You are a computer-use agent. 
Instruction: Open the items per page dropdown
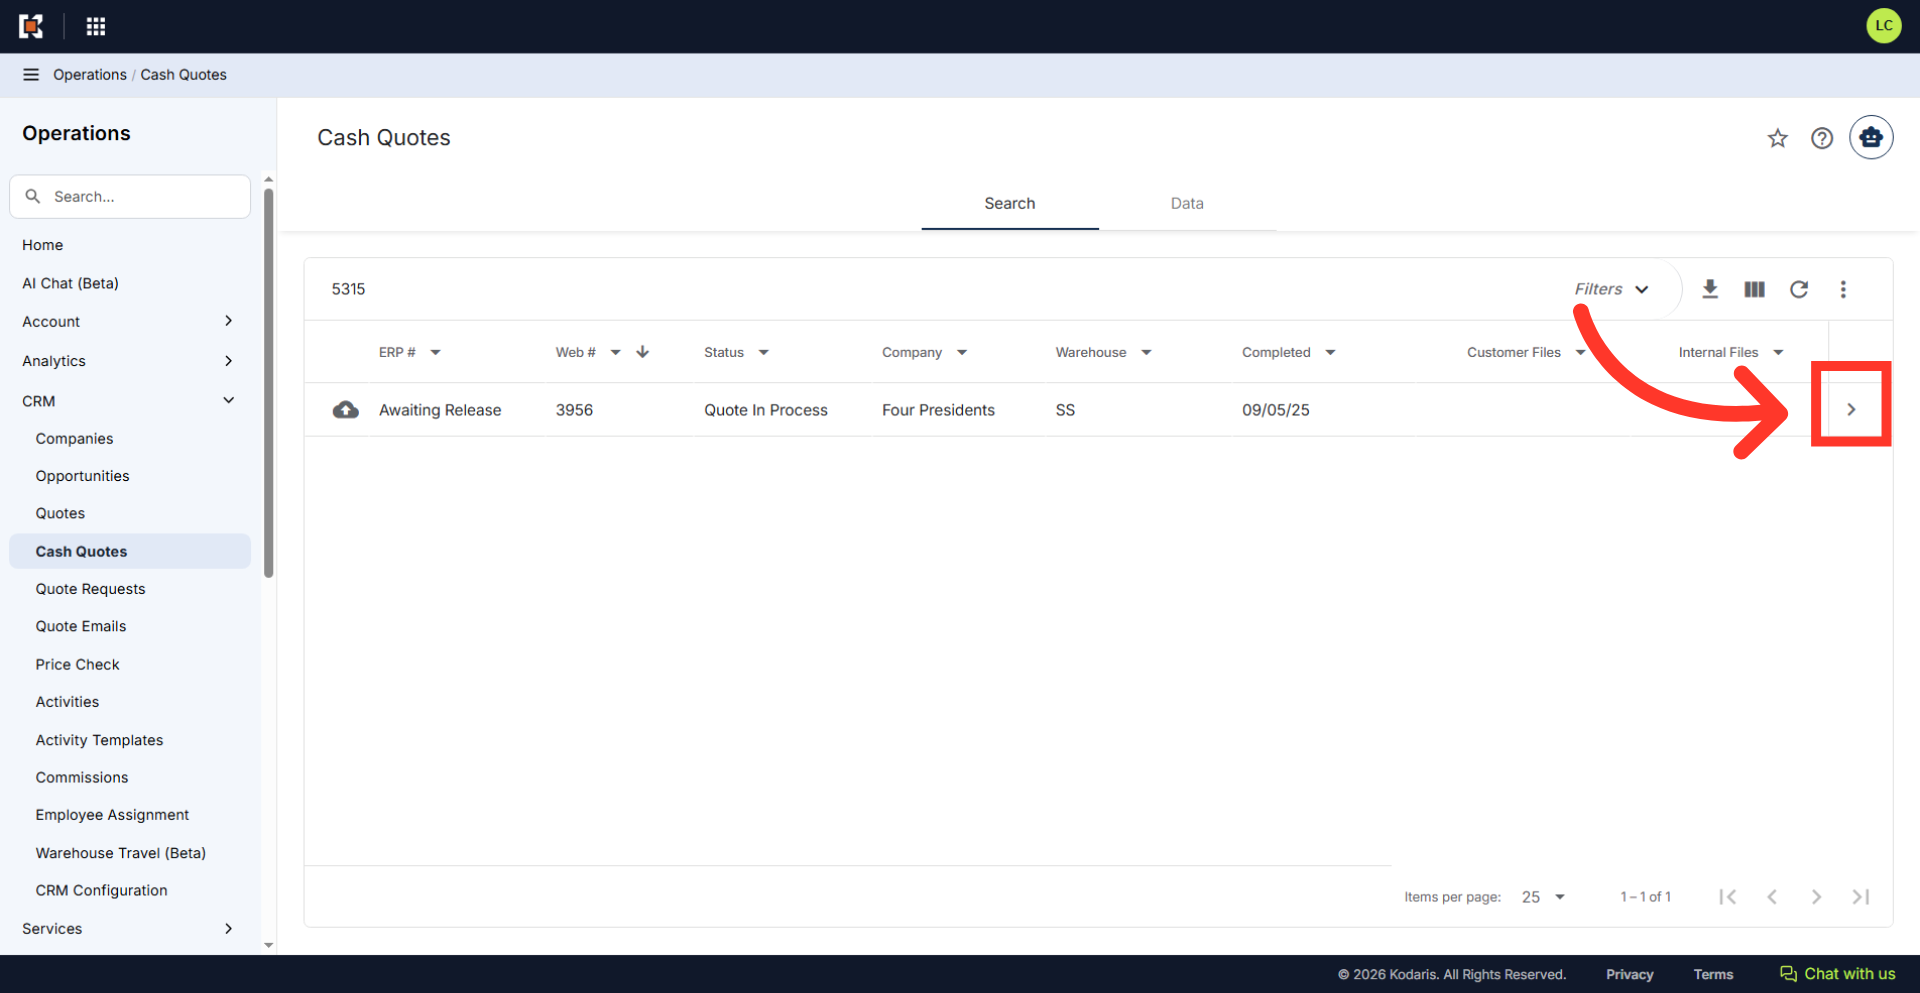click(1543, 897)
